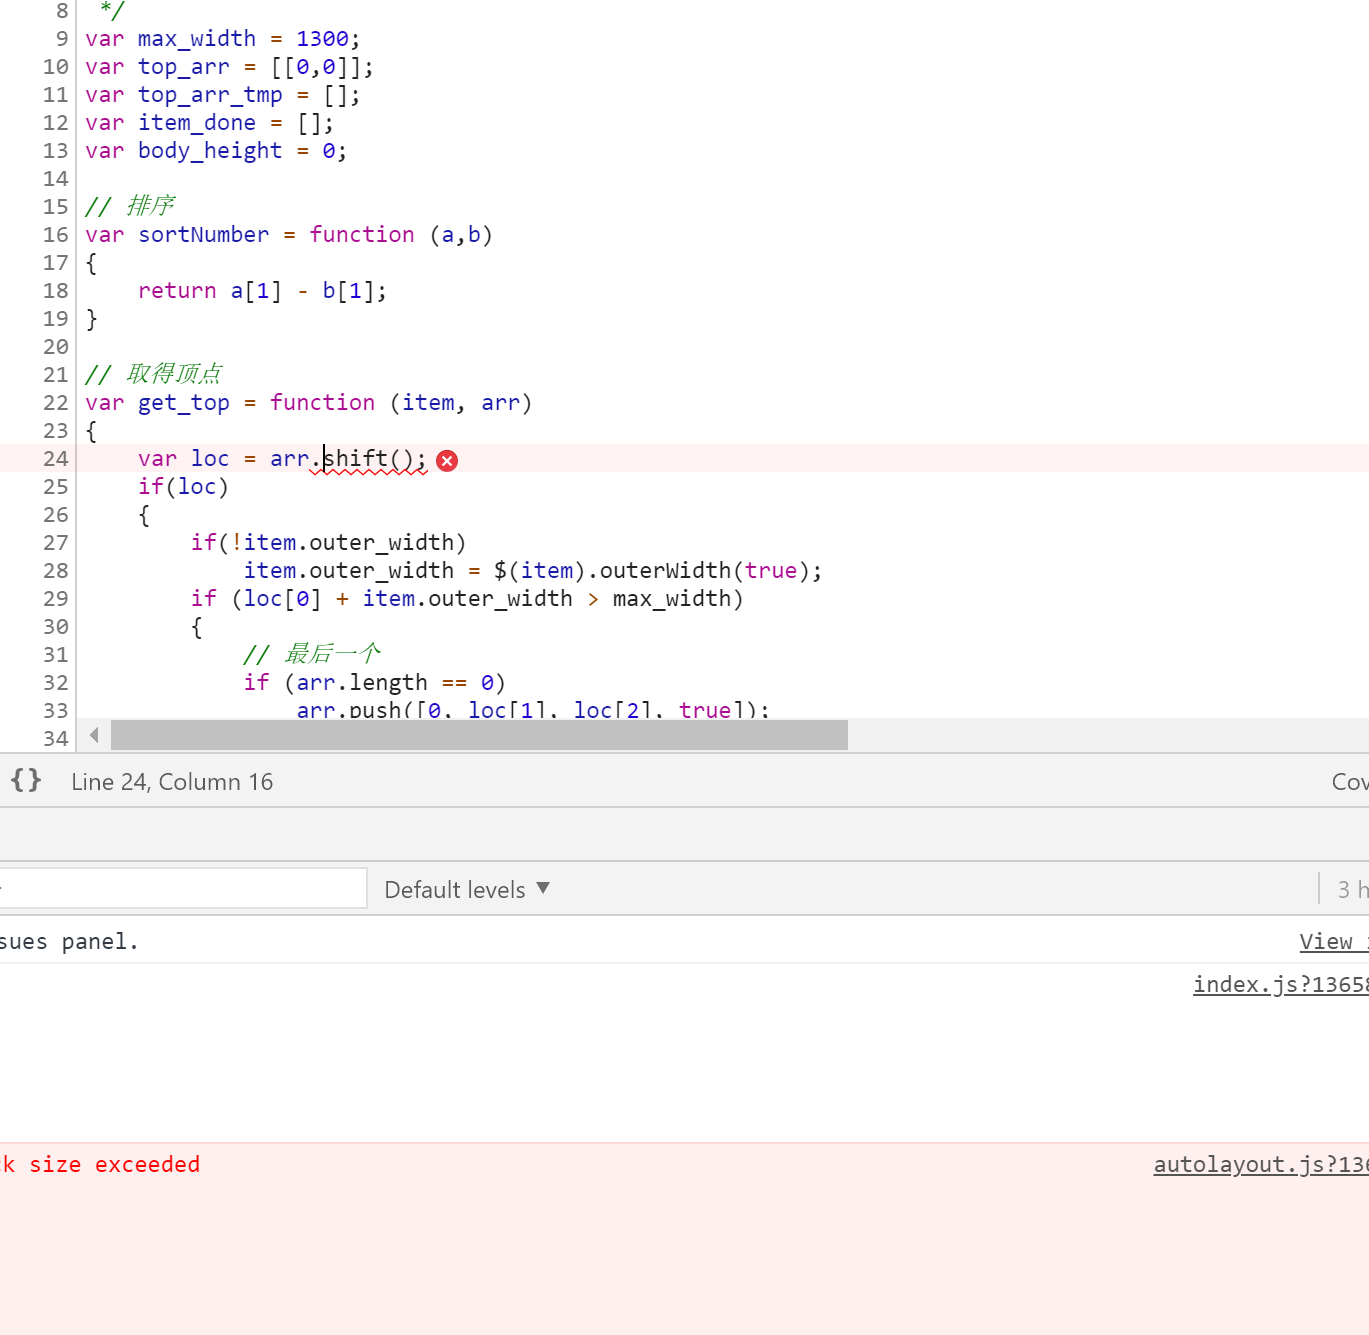This screenshot has height=1335, width=1369.
Task: Click the pretty print curly braces icon
Action: 26,781
